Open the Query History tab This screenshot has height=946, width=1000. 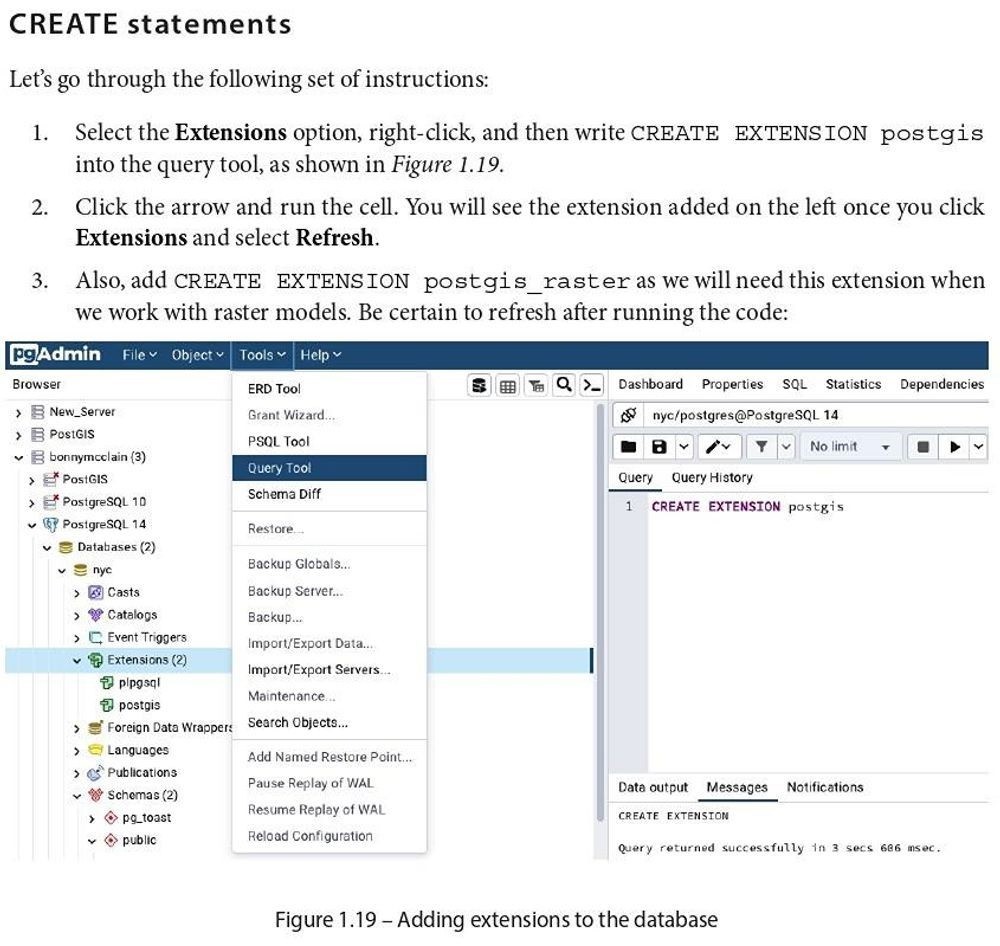712,478
